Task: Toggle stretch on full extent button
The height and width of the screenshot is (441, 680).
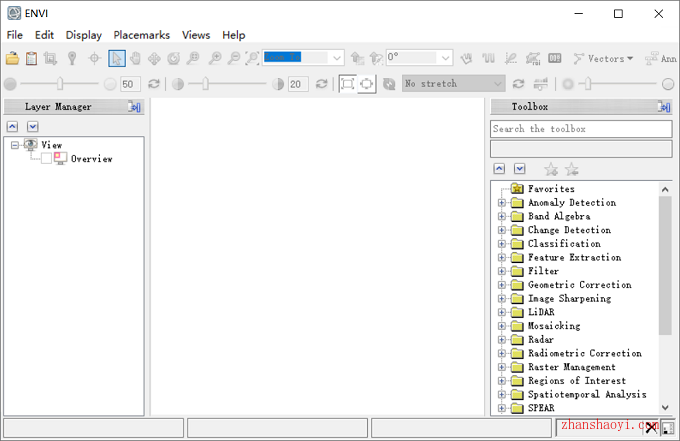Action: (x=347, y=84)
